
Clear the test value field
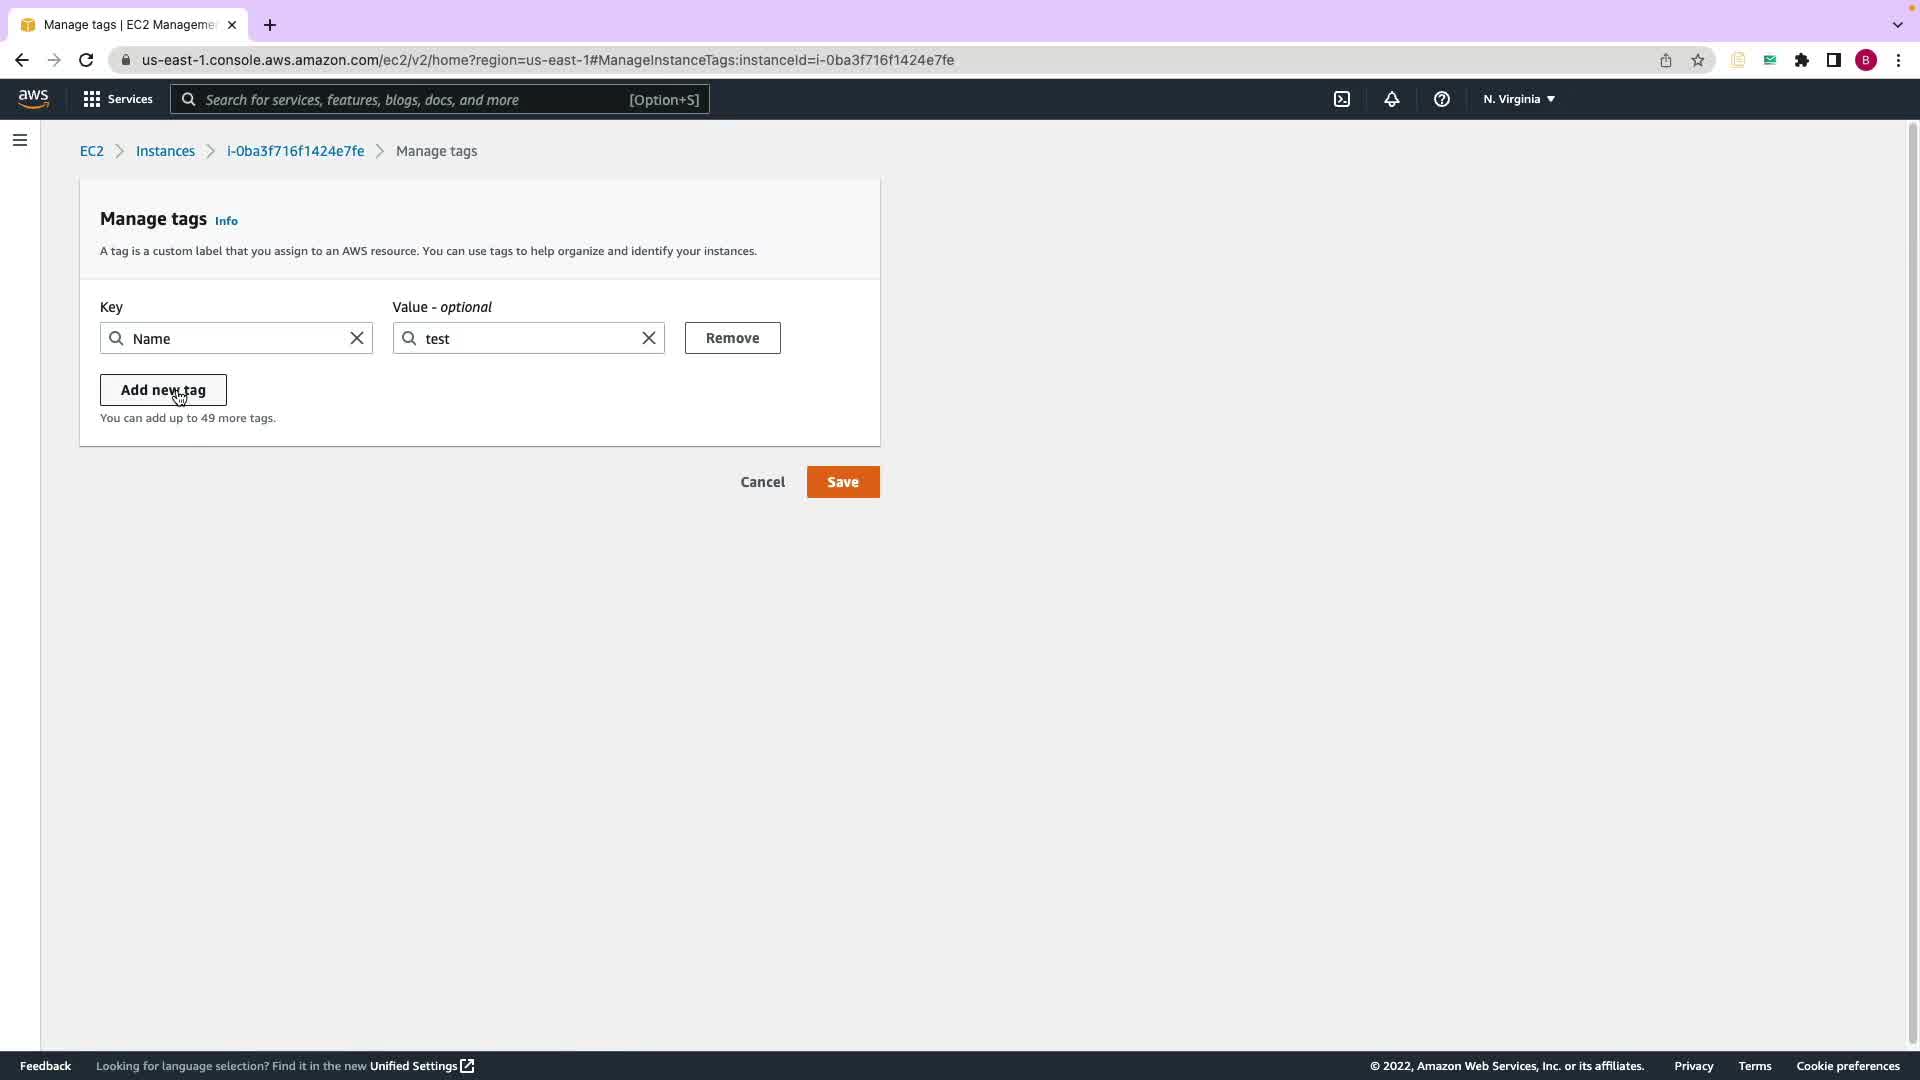tap(649, 338)
